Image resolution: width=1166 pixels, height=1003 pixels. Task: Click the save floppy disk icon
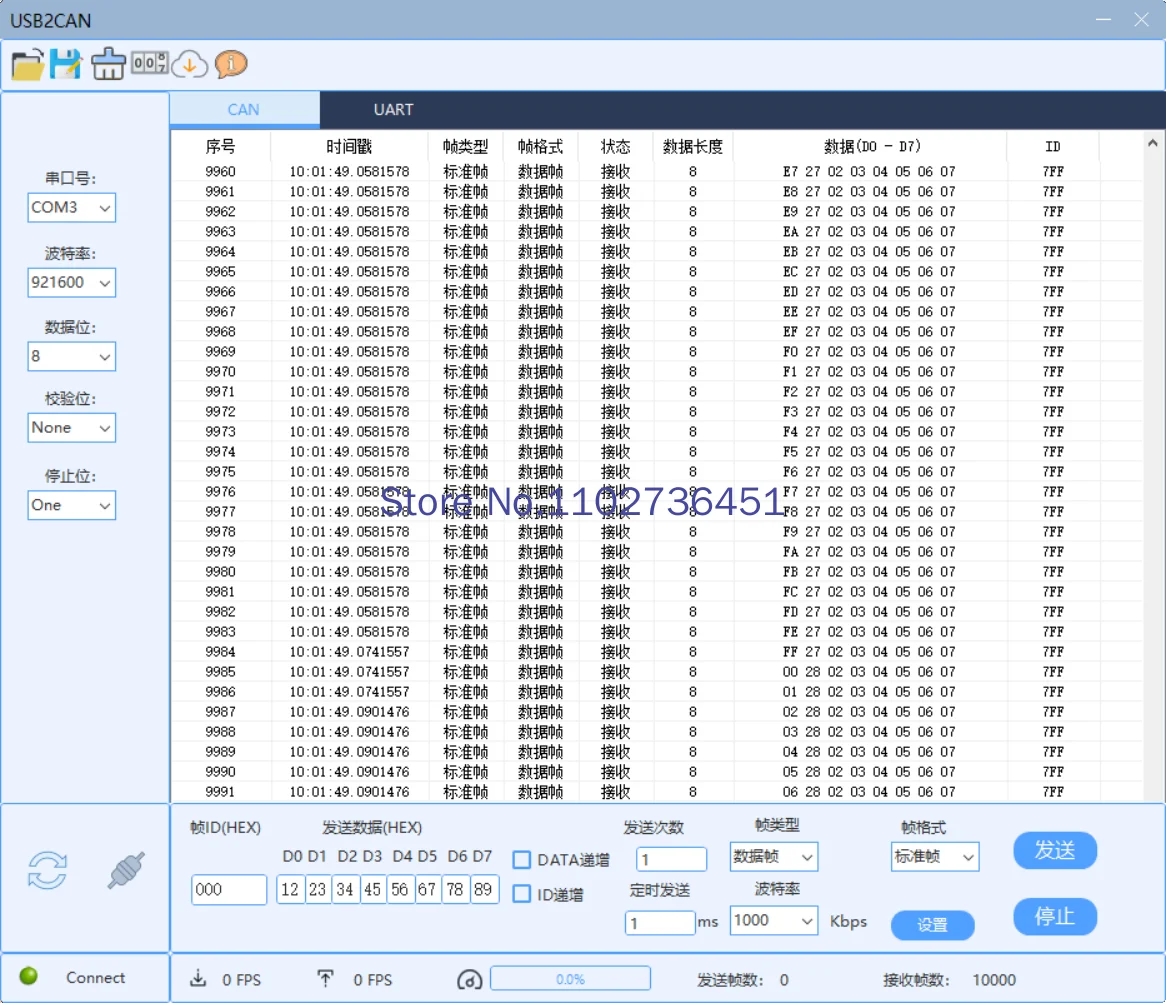67,65
